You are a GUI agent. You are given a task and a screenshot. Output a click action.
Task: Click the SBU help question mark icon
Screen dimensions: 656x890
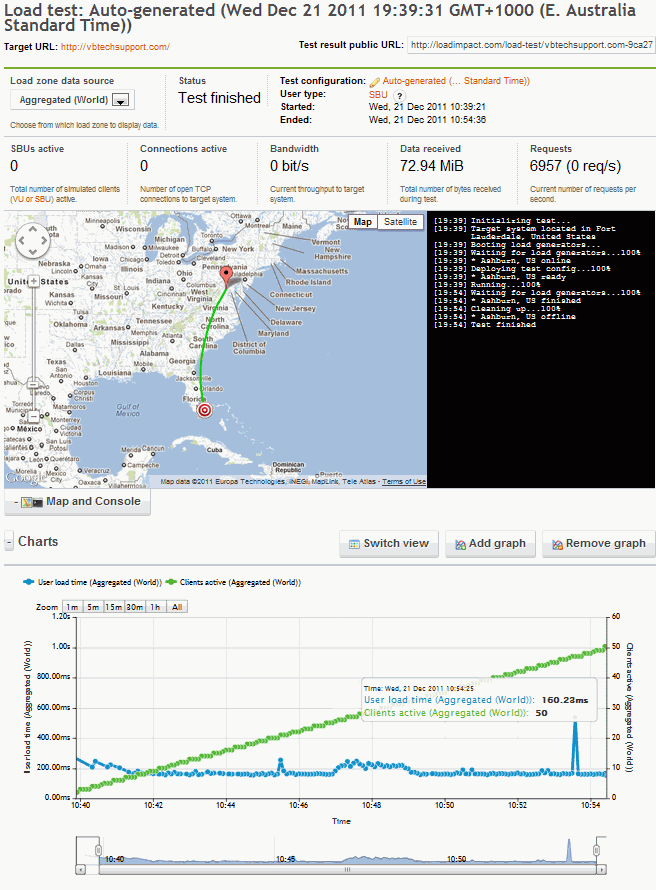click(x=399, y=94)
